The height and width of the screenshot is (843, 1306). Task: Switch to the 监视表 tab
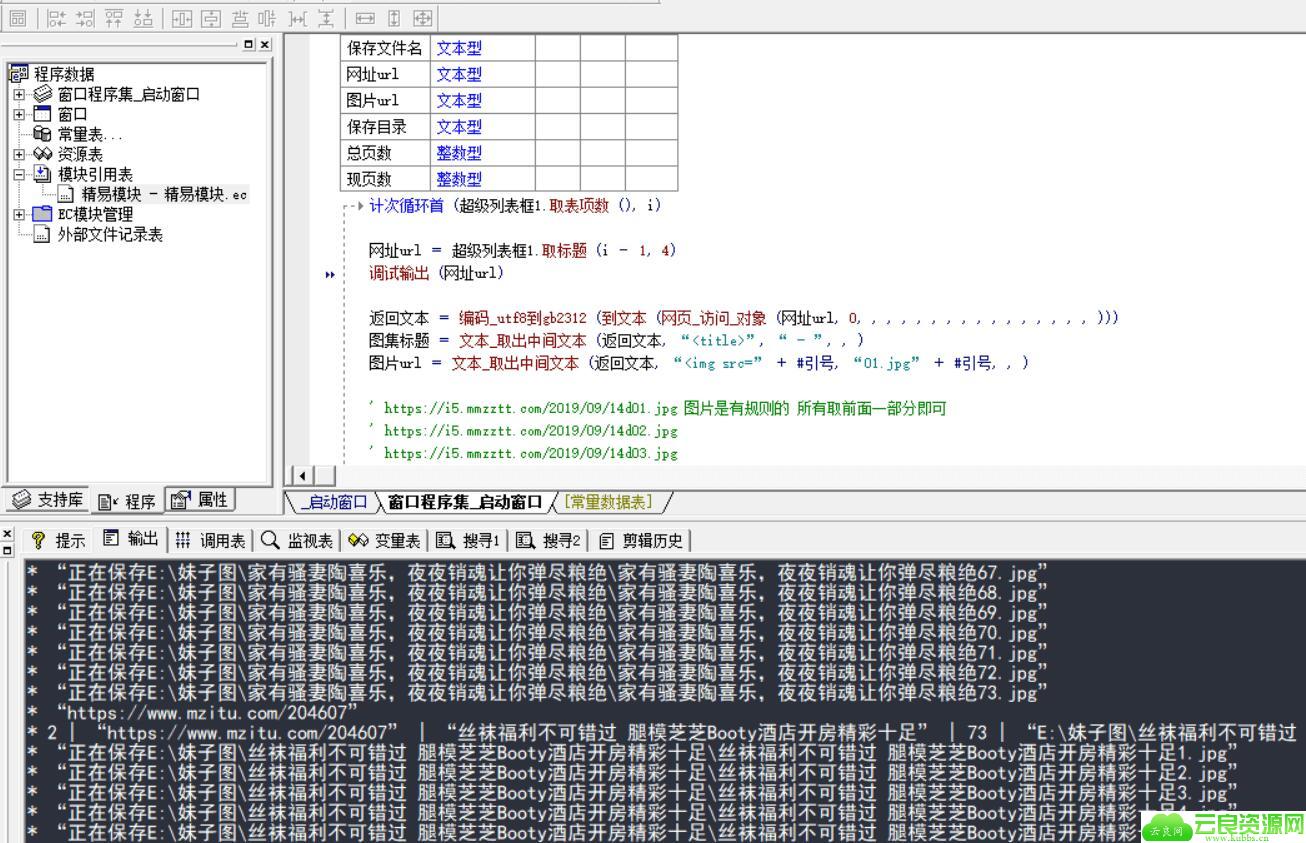click(x=297, y=540)
